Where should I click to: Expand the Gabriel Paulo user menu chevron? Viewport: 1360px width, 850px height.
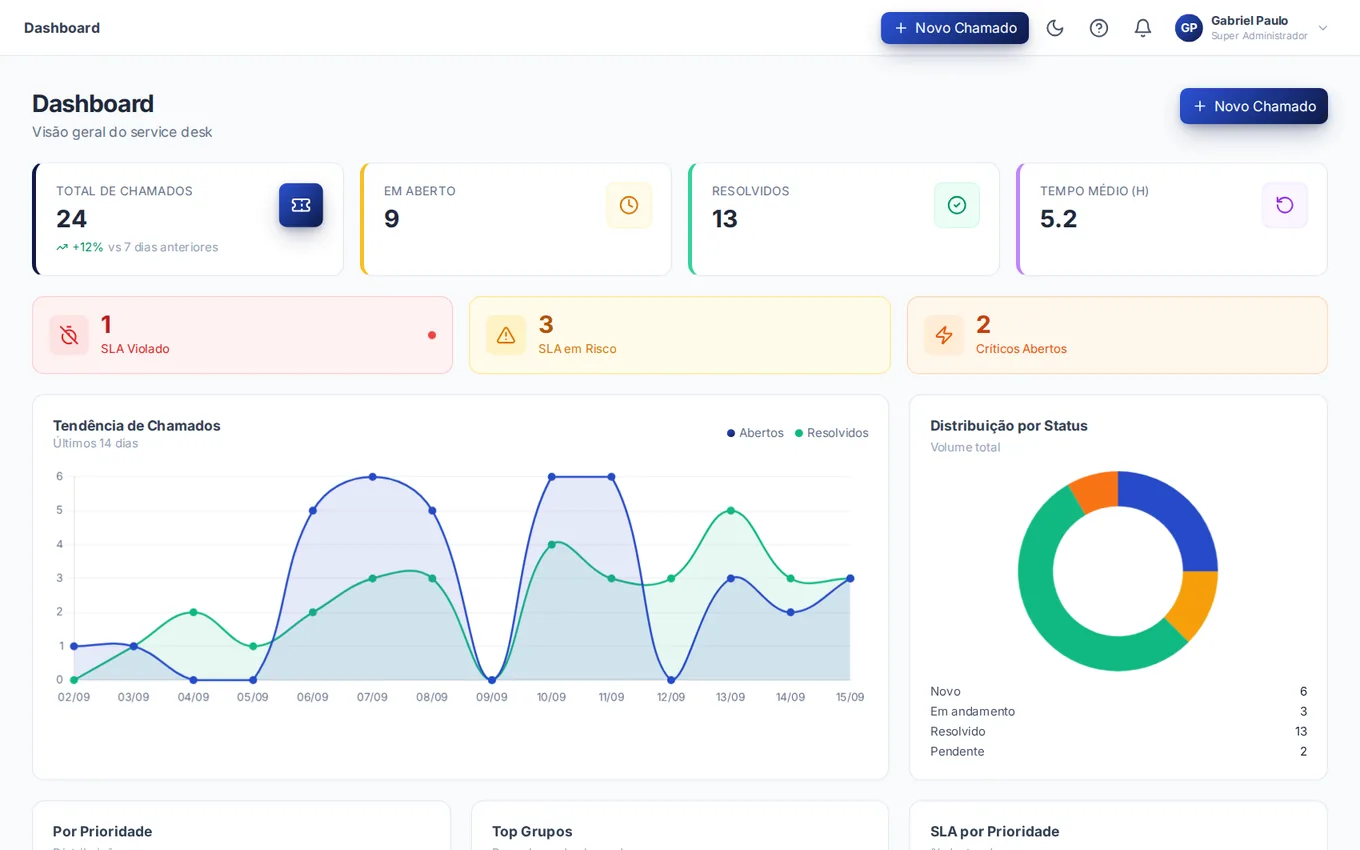1323,28
